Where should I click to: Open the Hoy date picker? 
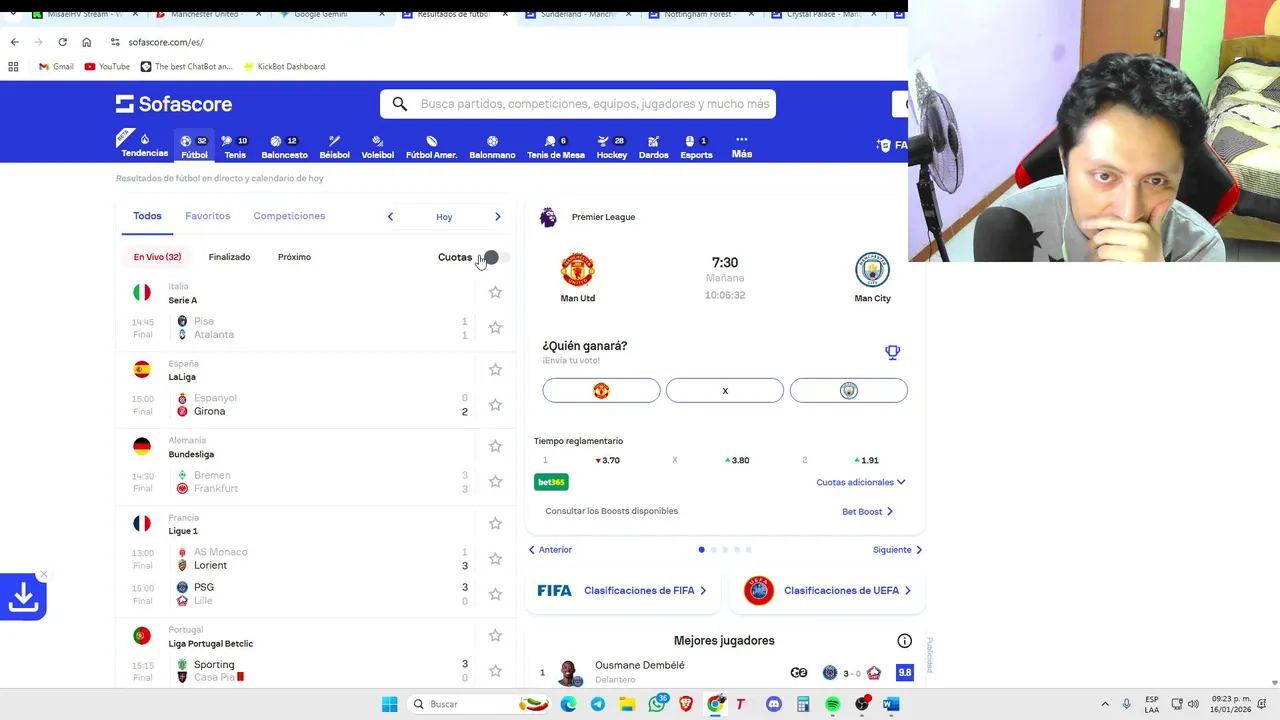click(x=444, y=217)
